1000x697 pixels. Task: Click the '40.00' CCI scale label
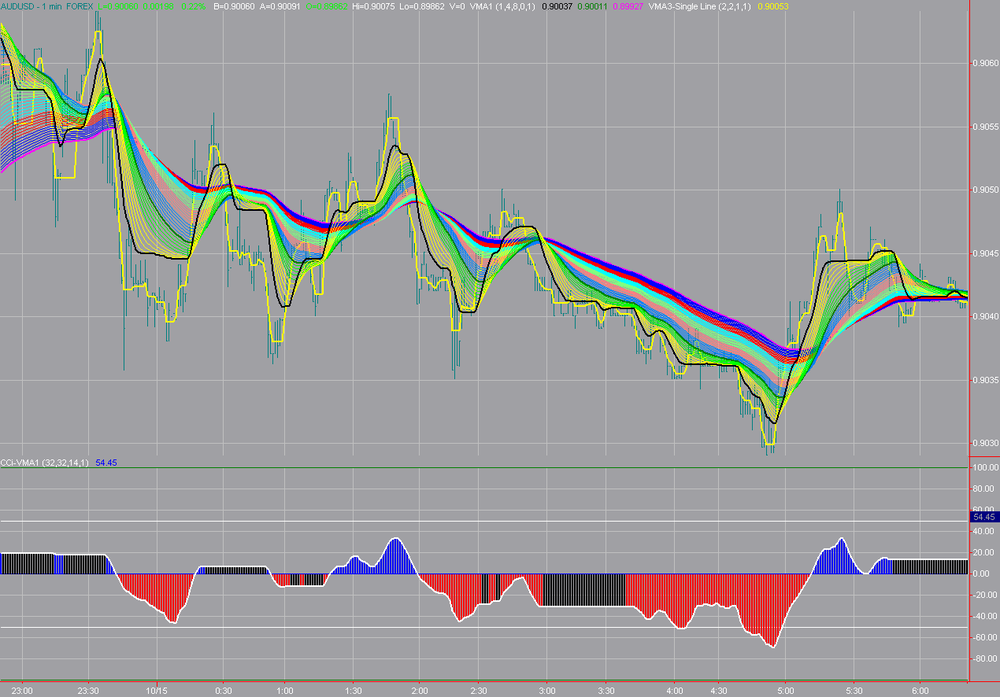tap(985, 531)
